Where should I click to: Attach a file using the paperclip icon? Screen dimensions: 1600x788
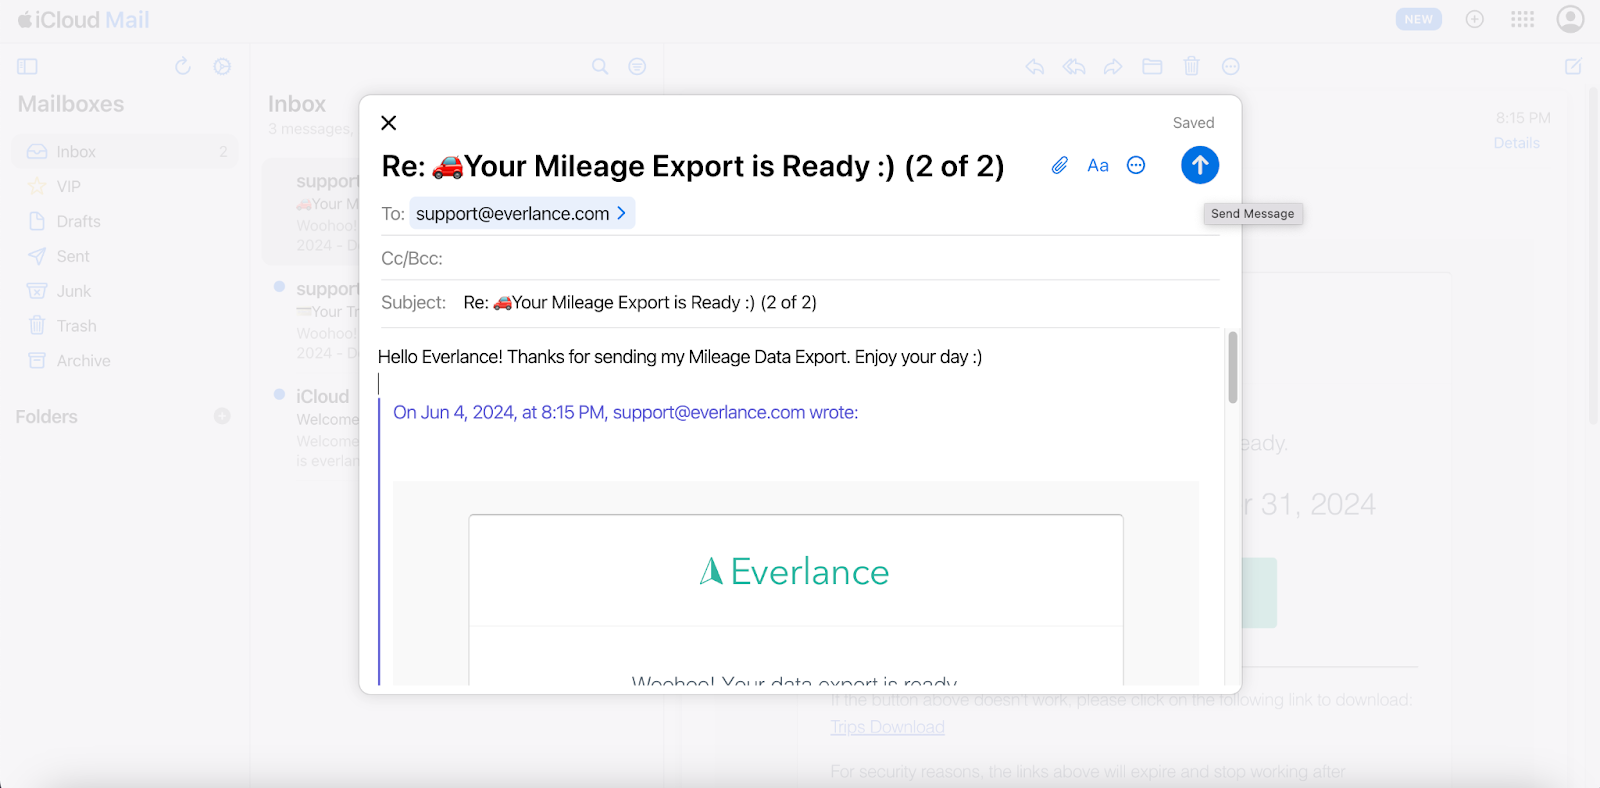[1059, 165]
